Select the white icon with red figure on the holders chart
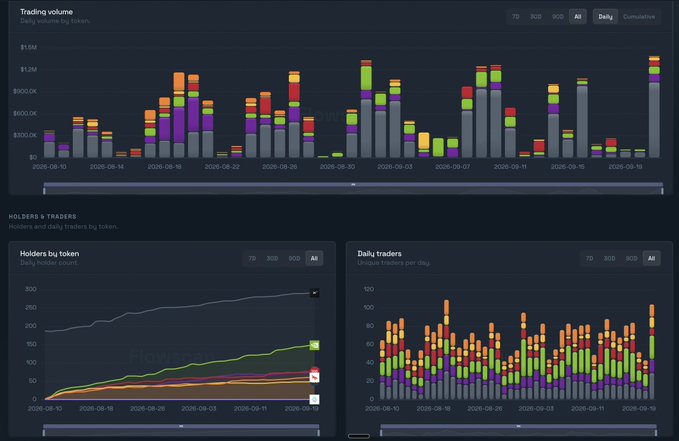679x441 pixels. (315, 377)
